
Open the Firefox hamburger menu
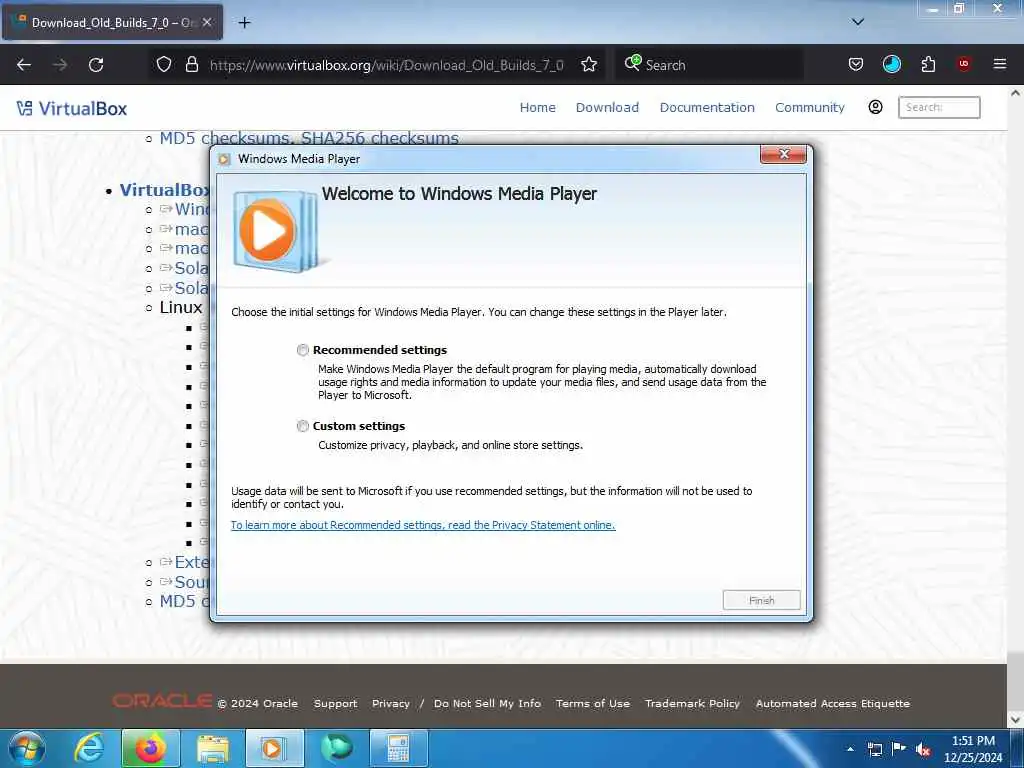999,64
